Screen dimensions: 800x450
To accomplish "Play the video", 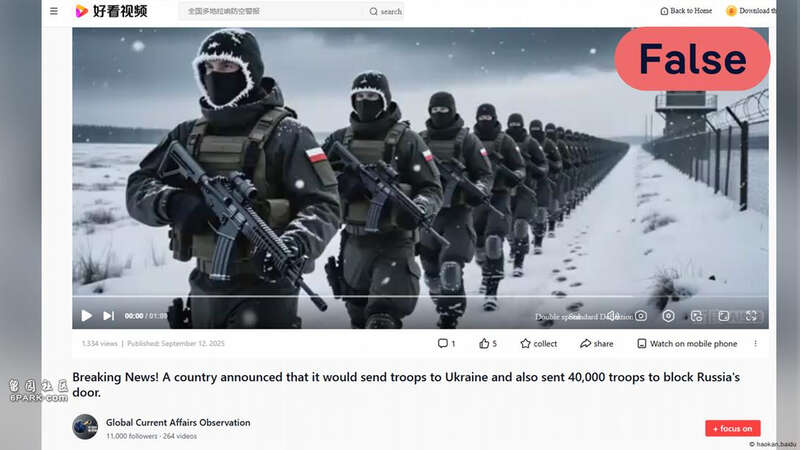I will click(87, 316).
